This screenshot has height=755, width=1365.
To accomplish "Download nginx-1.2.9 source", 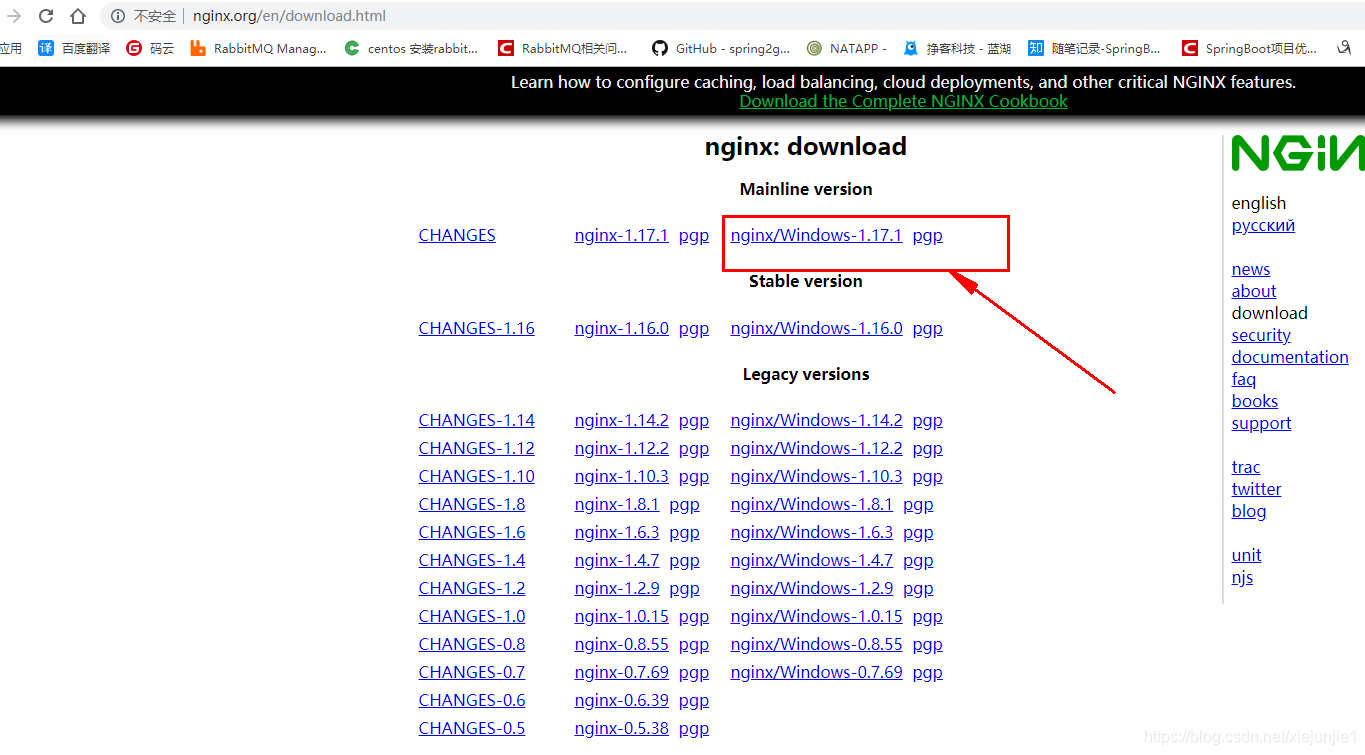I will 617,588.
